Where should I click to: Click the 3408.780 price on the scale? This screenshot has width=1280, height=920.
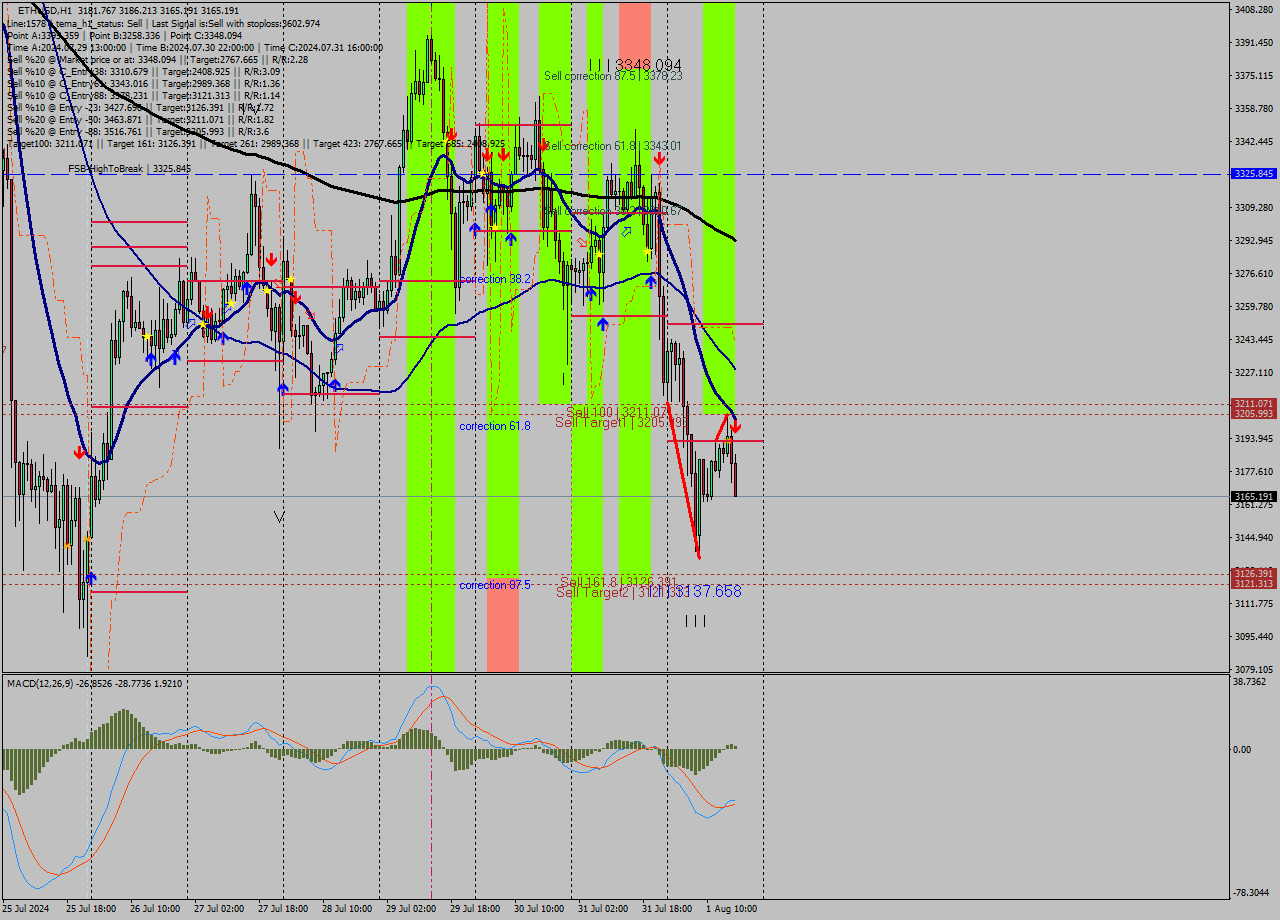(1254, 10)
